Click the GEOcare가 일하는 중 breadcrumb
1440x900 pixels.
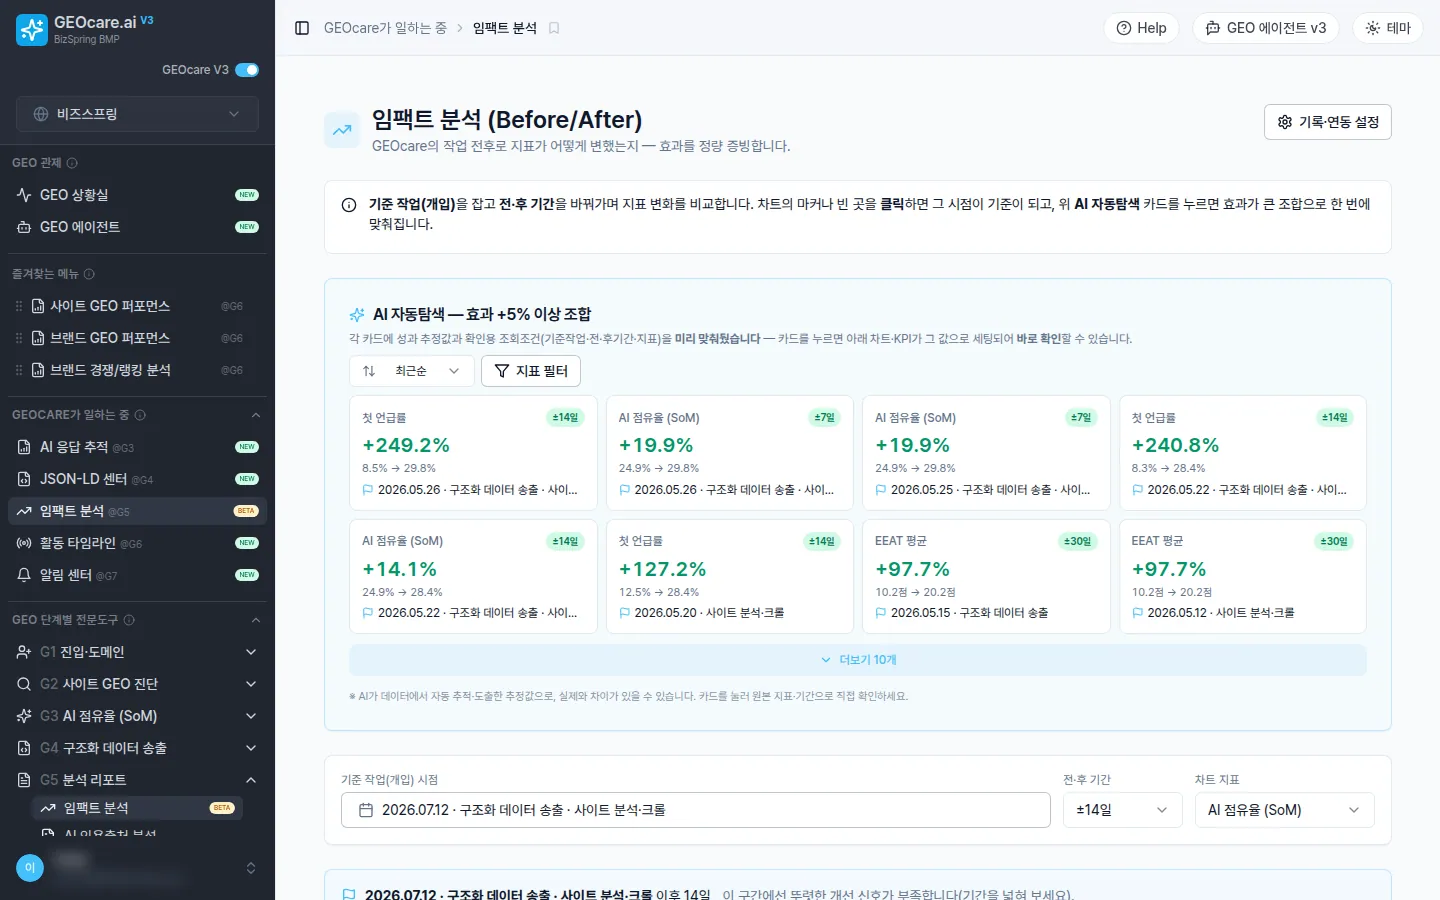[385, 28]
